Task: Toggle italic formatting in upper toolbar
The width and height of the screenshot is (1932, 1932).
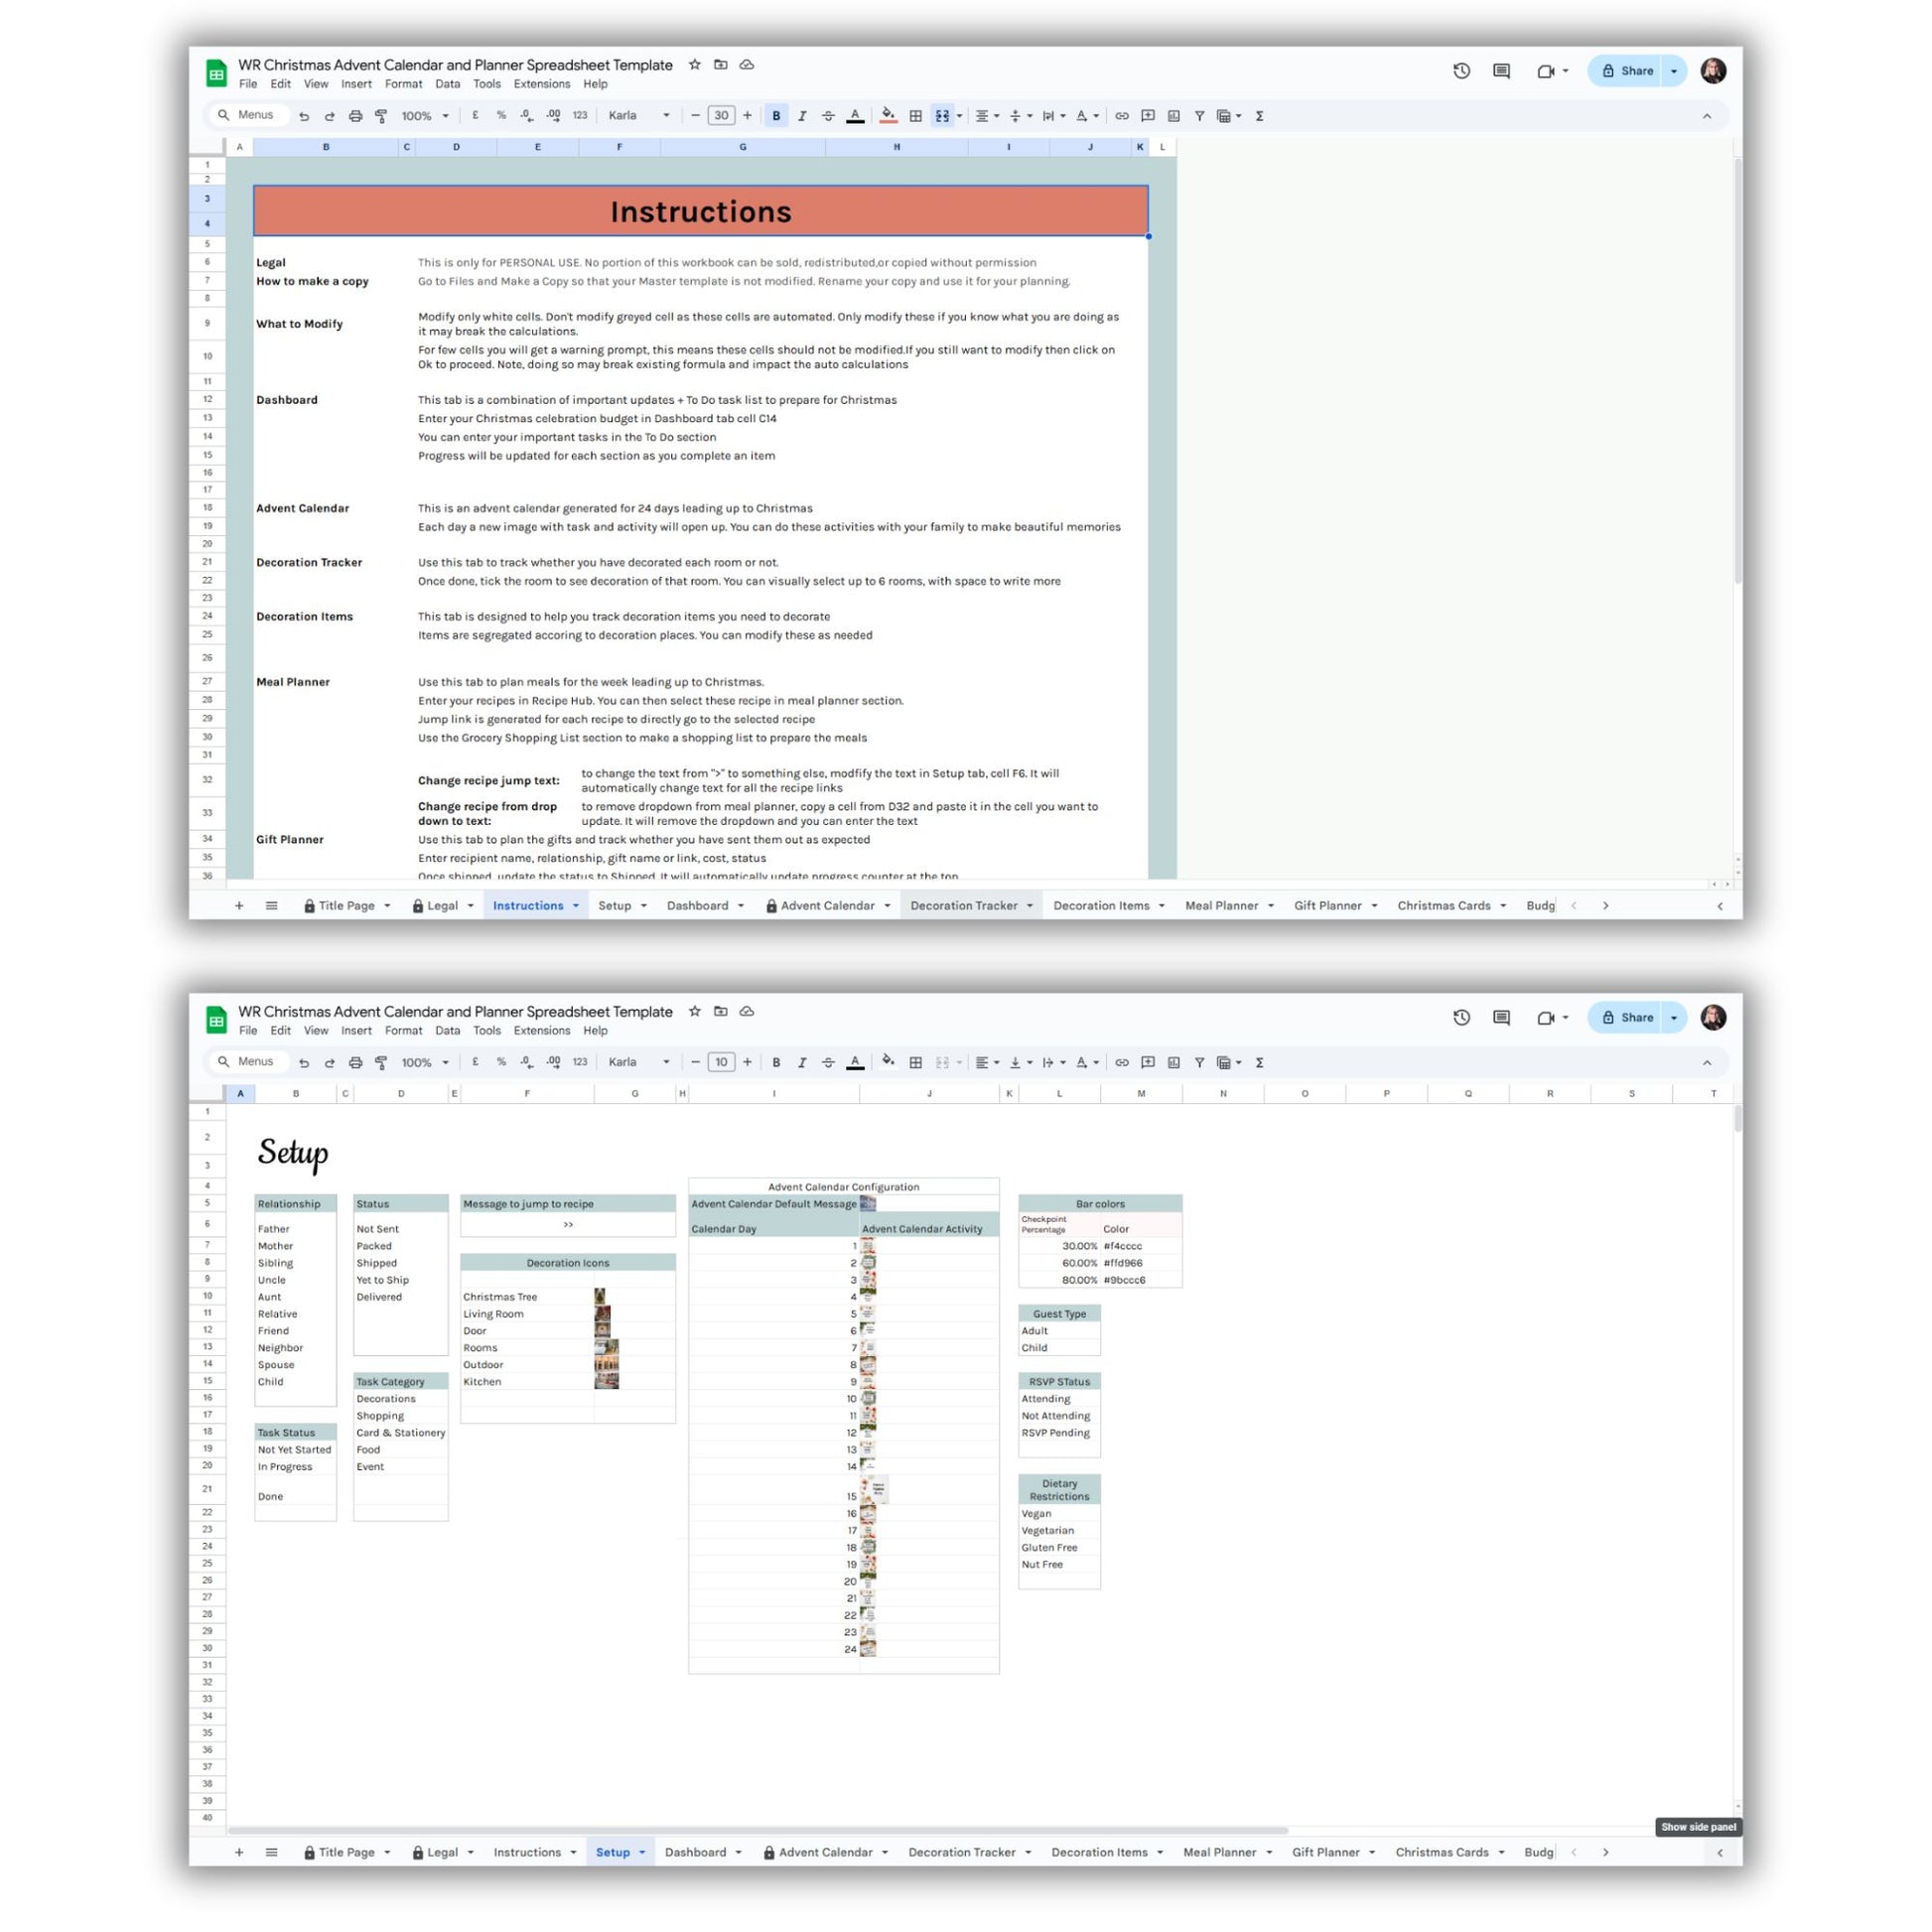Action: 802,116
